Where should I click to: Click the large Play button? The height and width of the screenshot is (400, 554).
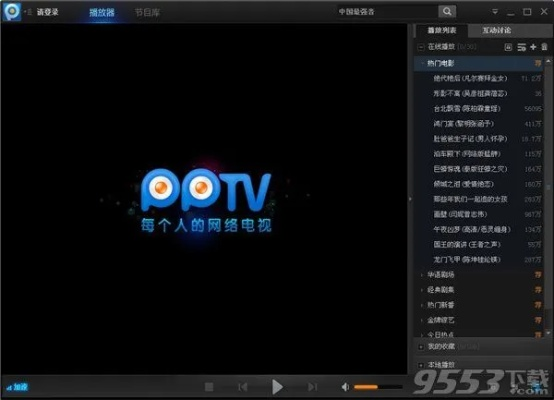pos(277,387)
